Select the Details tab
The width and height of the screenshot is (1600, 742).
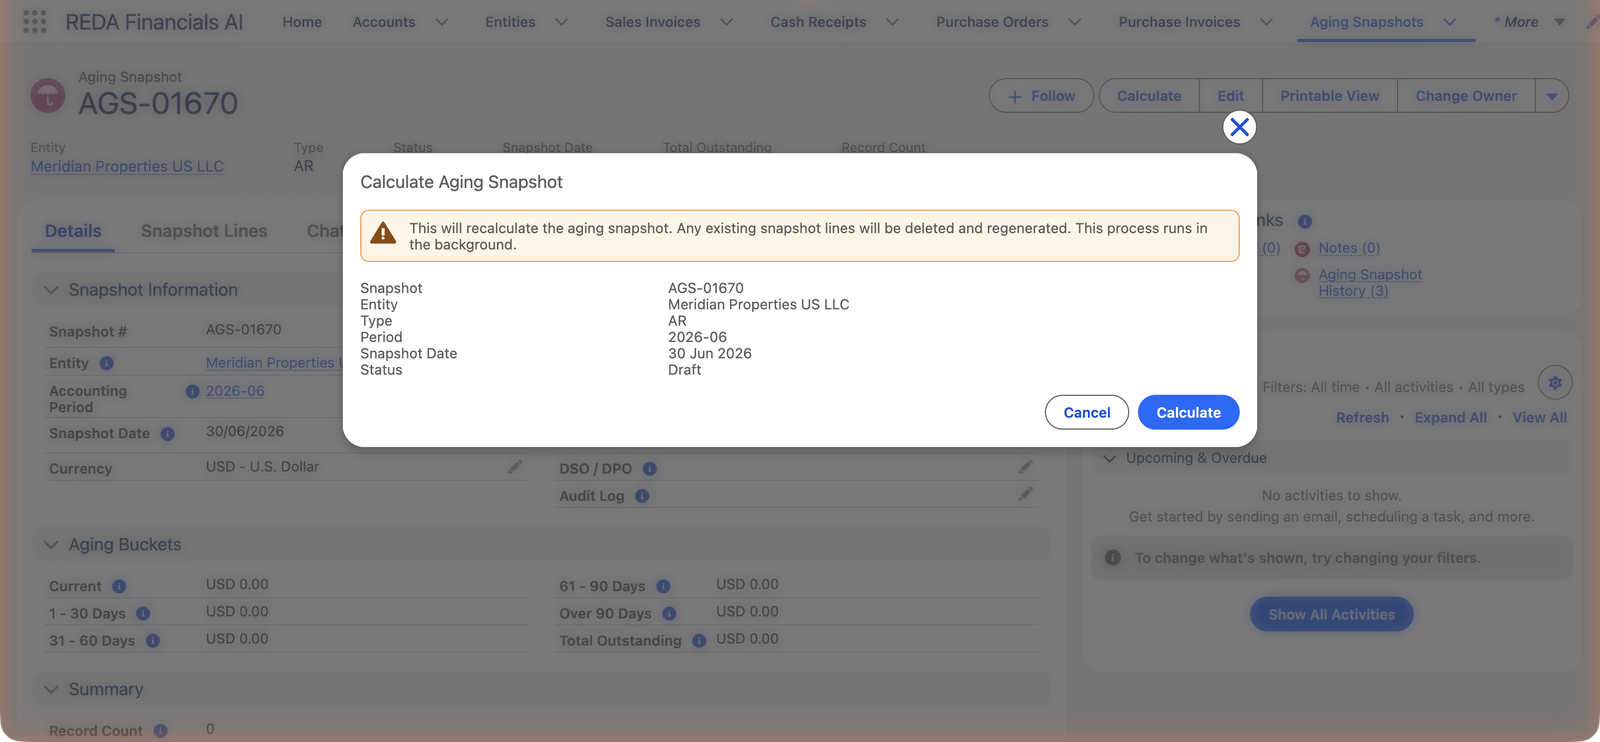[x=73, y=231]
